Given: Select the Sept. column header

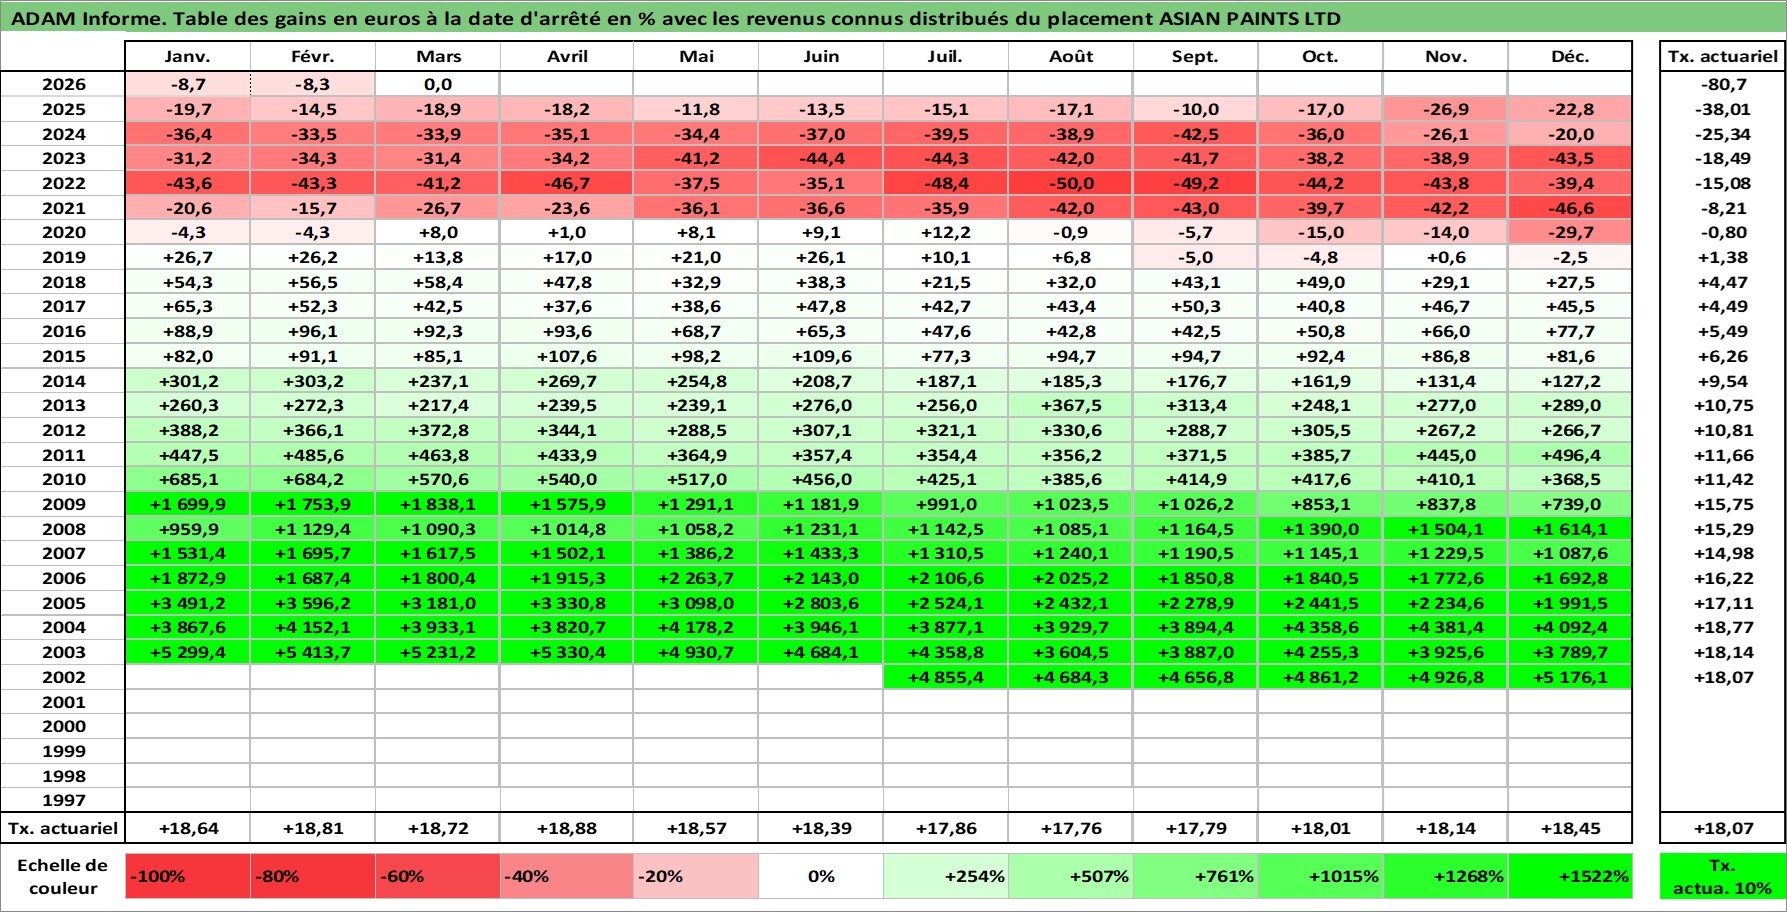Looking at the screenshot, I should tap(1196, 56).
